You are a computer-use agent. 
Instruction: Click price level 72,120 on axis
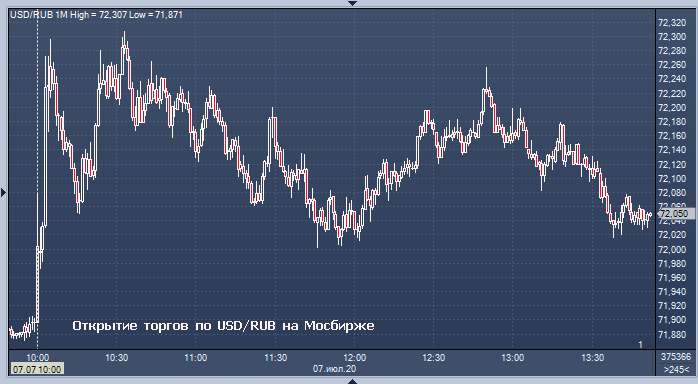point(672,165)
